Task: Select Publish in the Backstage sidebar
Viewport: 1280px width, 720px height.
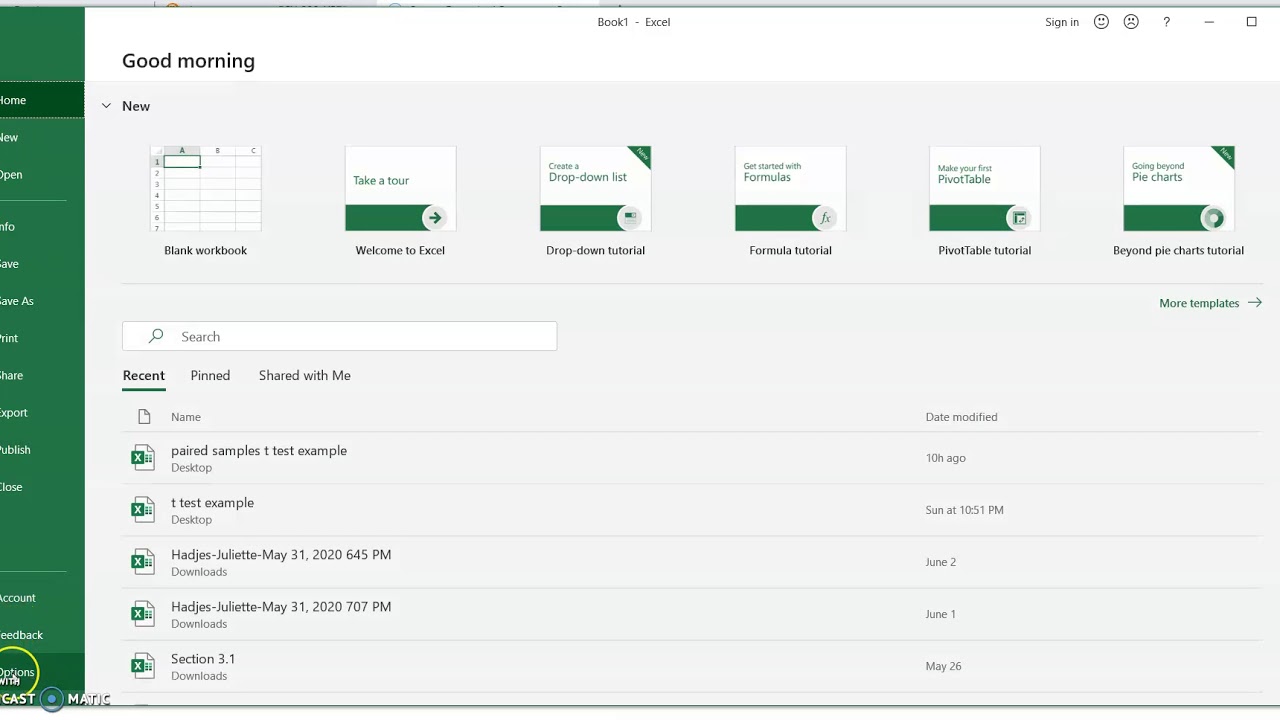Action: tap(42, 449)
